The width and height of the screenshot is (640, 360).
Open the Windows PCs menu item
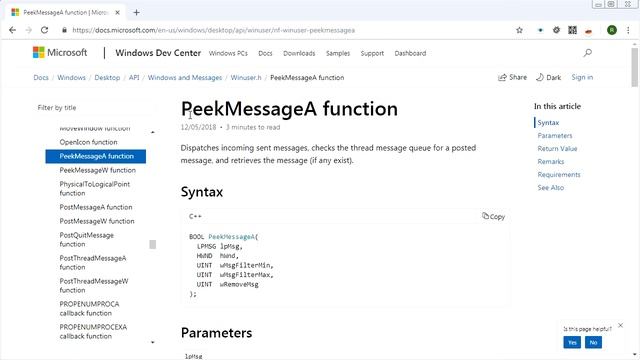pyautogui.click(x=228, y=53)
